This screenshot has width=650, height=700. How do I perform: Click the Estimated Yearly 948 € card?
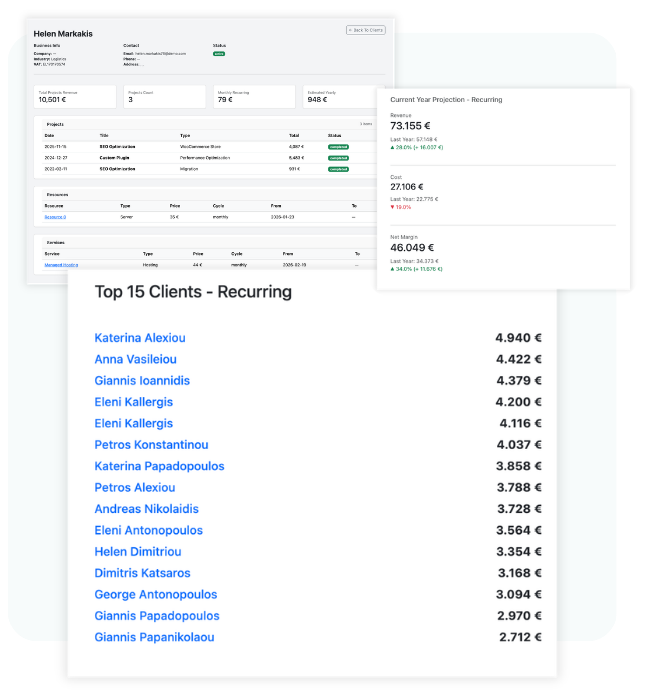pyautogui.click(x=342, y=96)
